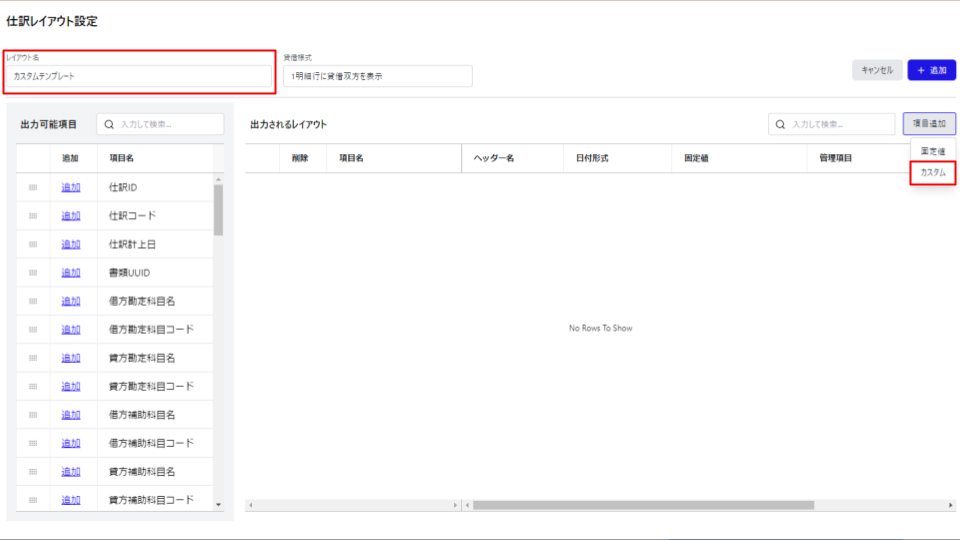Click drag handle icon for 貸方勘定科目コード row
The width and height of the screenshot is (960, 540).
(33, 386)
